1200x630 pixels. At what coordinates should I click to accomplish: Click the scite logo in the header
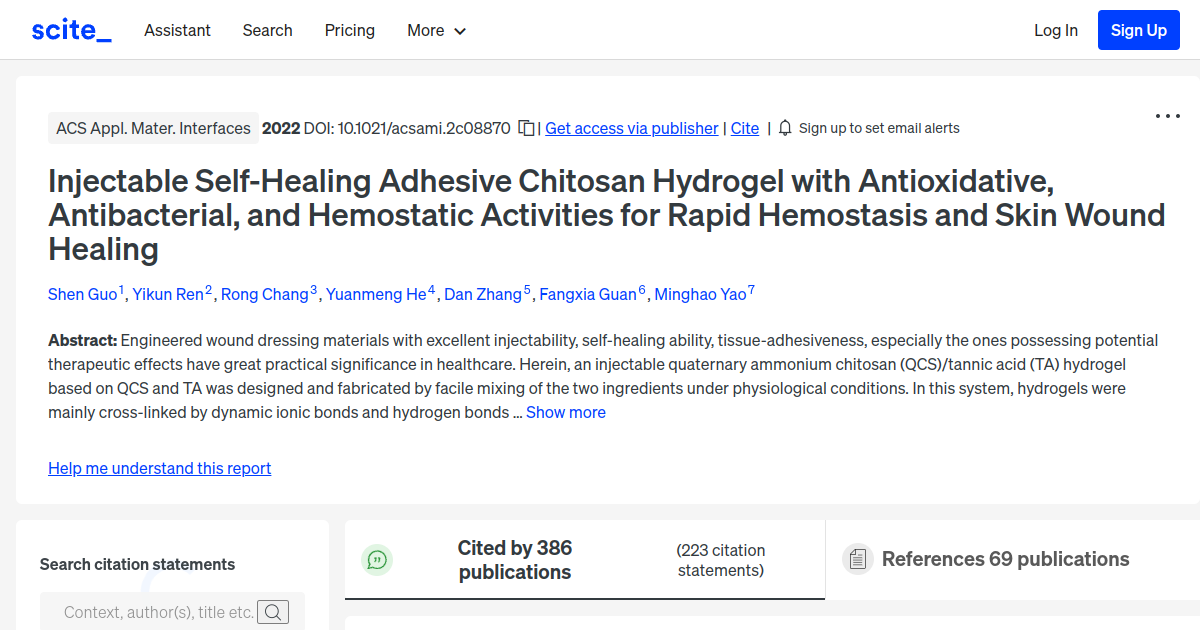tap(70, 29)
